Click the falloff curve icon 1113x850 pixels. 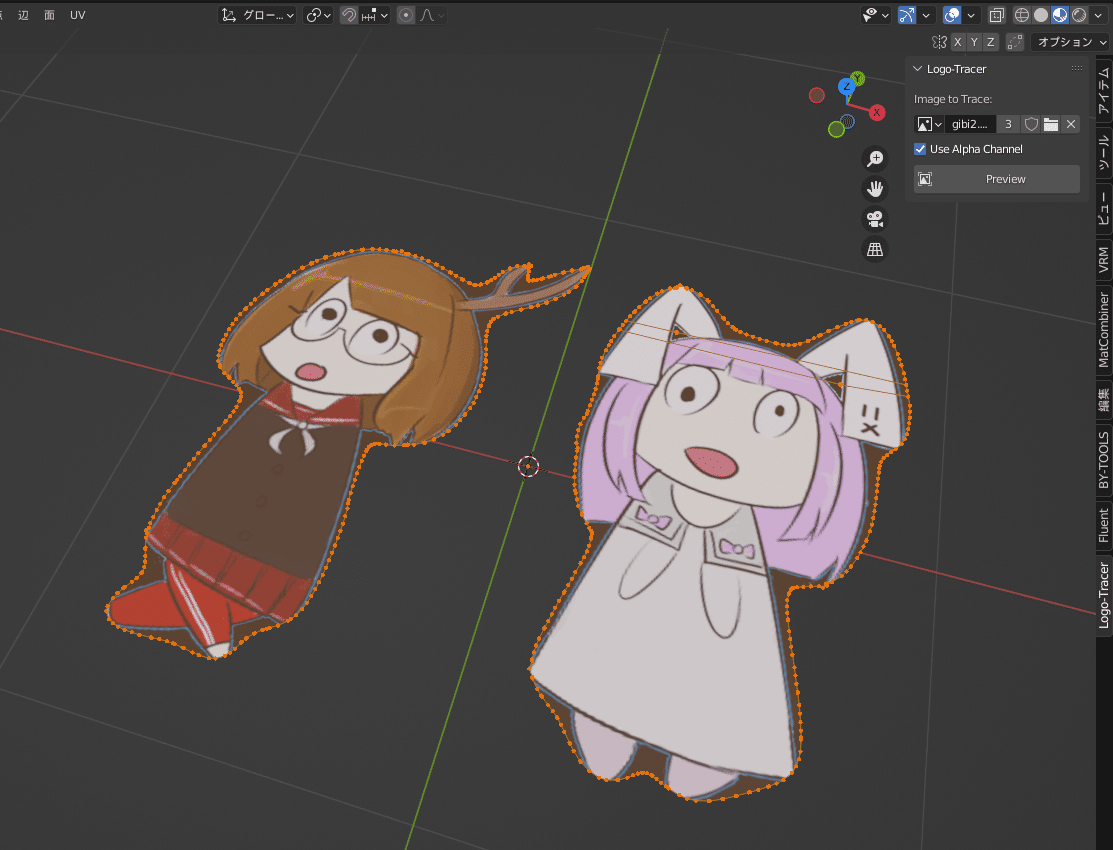[427, 15]
